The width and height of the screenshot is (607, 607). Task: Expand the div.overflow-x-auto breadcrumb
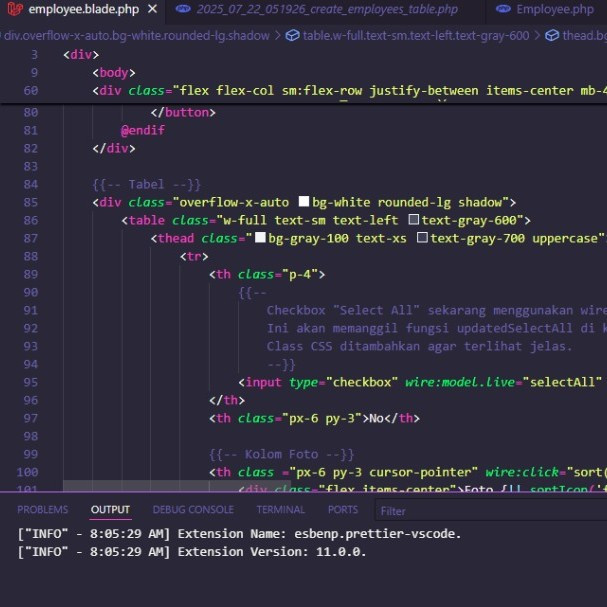[136, 35]
